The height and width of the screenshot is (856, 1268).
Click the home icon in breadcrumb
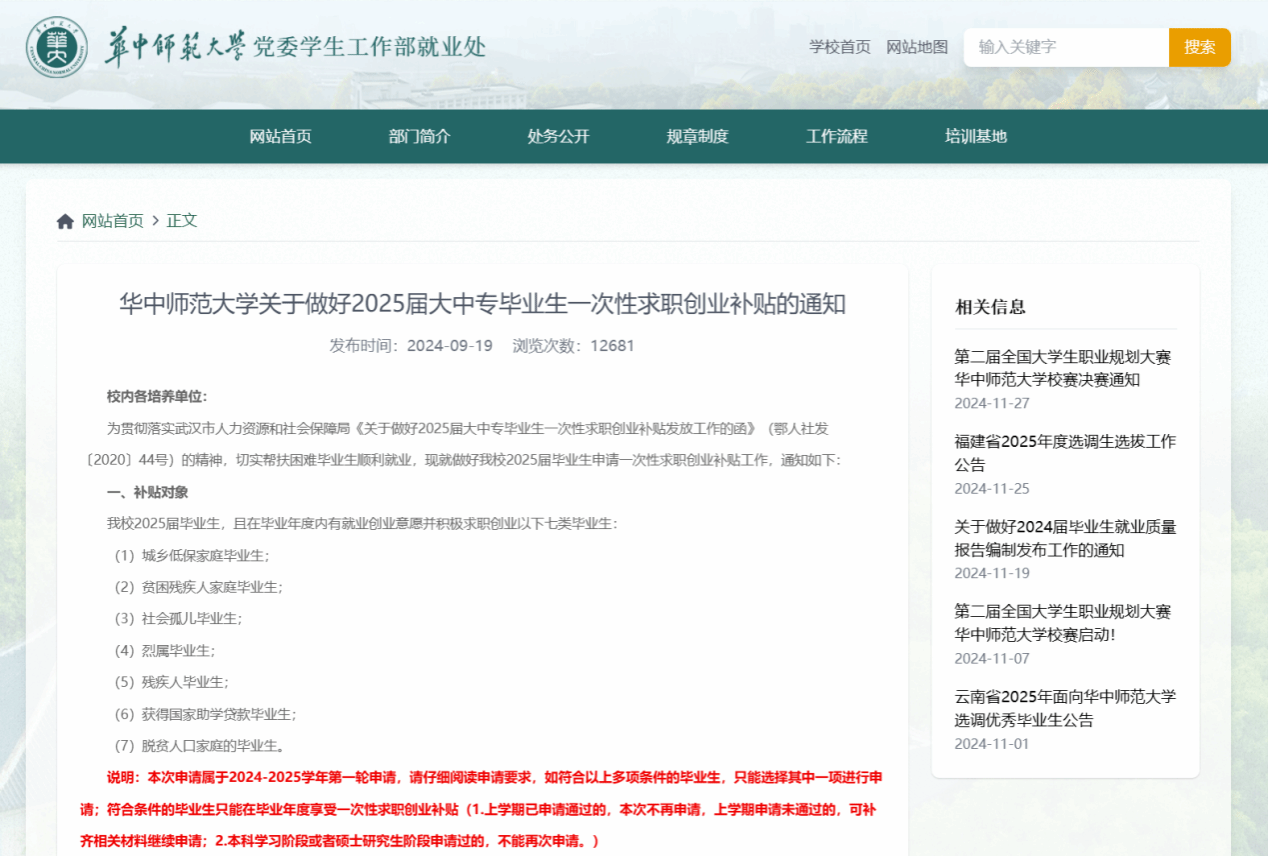tap(65, 221)
